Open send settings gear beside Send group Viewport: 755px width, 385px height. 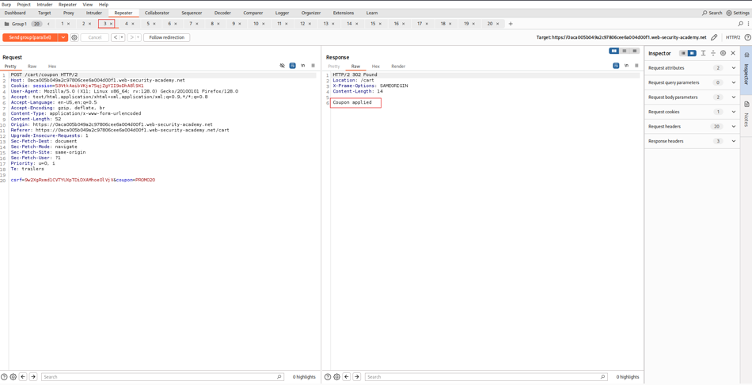click(75, 38)
